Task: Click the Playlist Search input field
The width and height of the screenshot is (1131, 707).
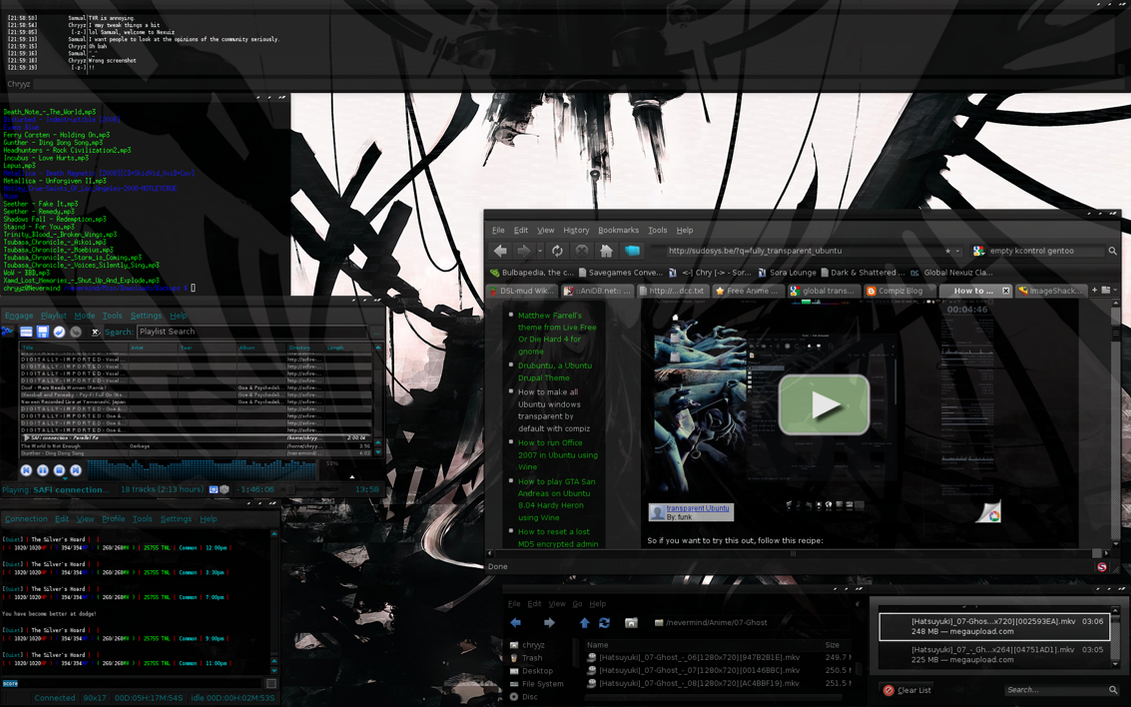Action: 252,332
